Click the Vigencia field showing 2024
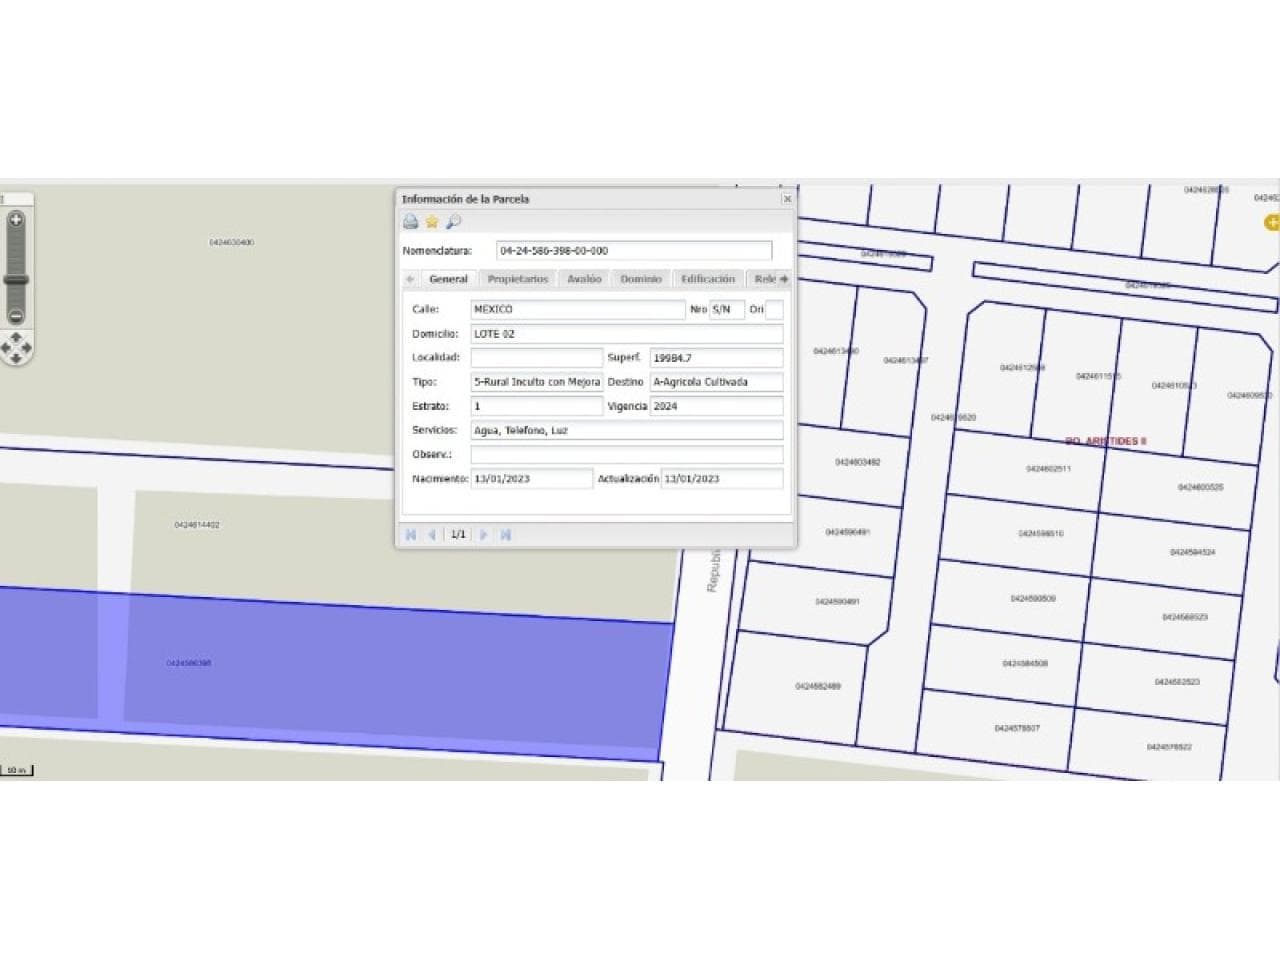The height and width of the screenshot is (960, 1280). coord(717,406)
